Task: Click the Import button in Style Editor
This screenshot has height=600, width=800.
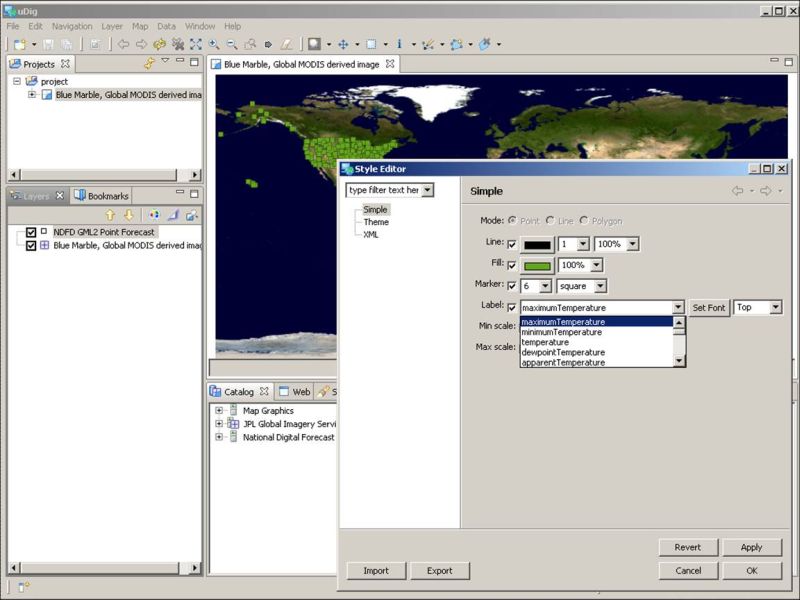Action: (376, 570)
